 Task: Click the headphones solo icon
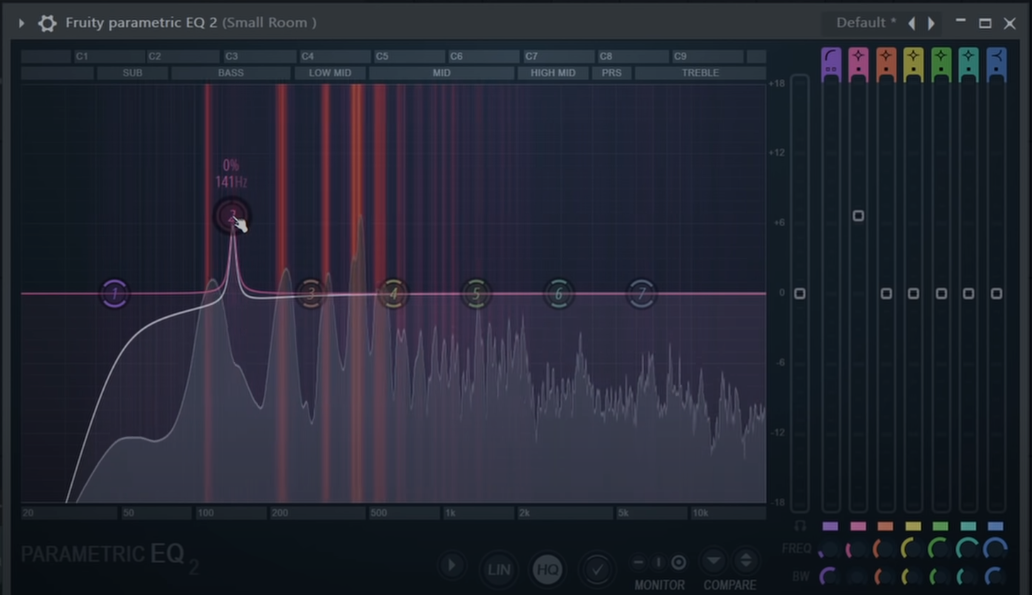coord(800,525)
